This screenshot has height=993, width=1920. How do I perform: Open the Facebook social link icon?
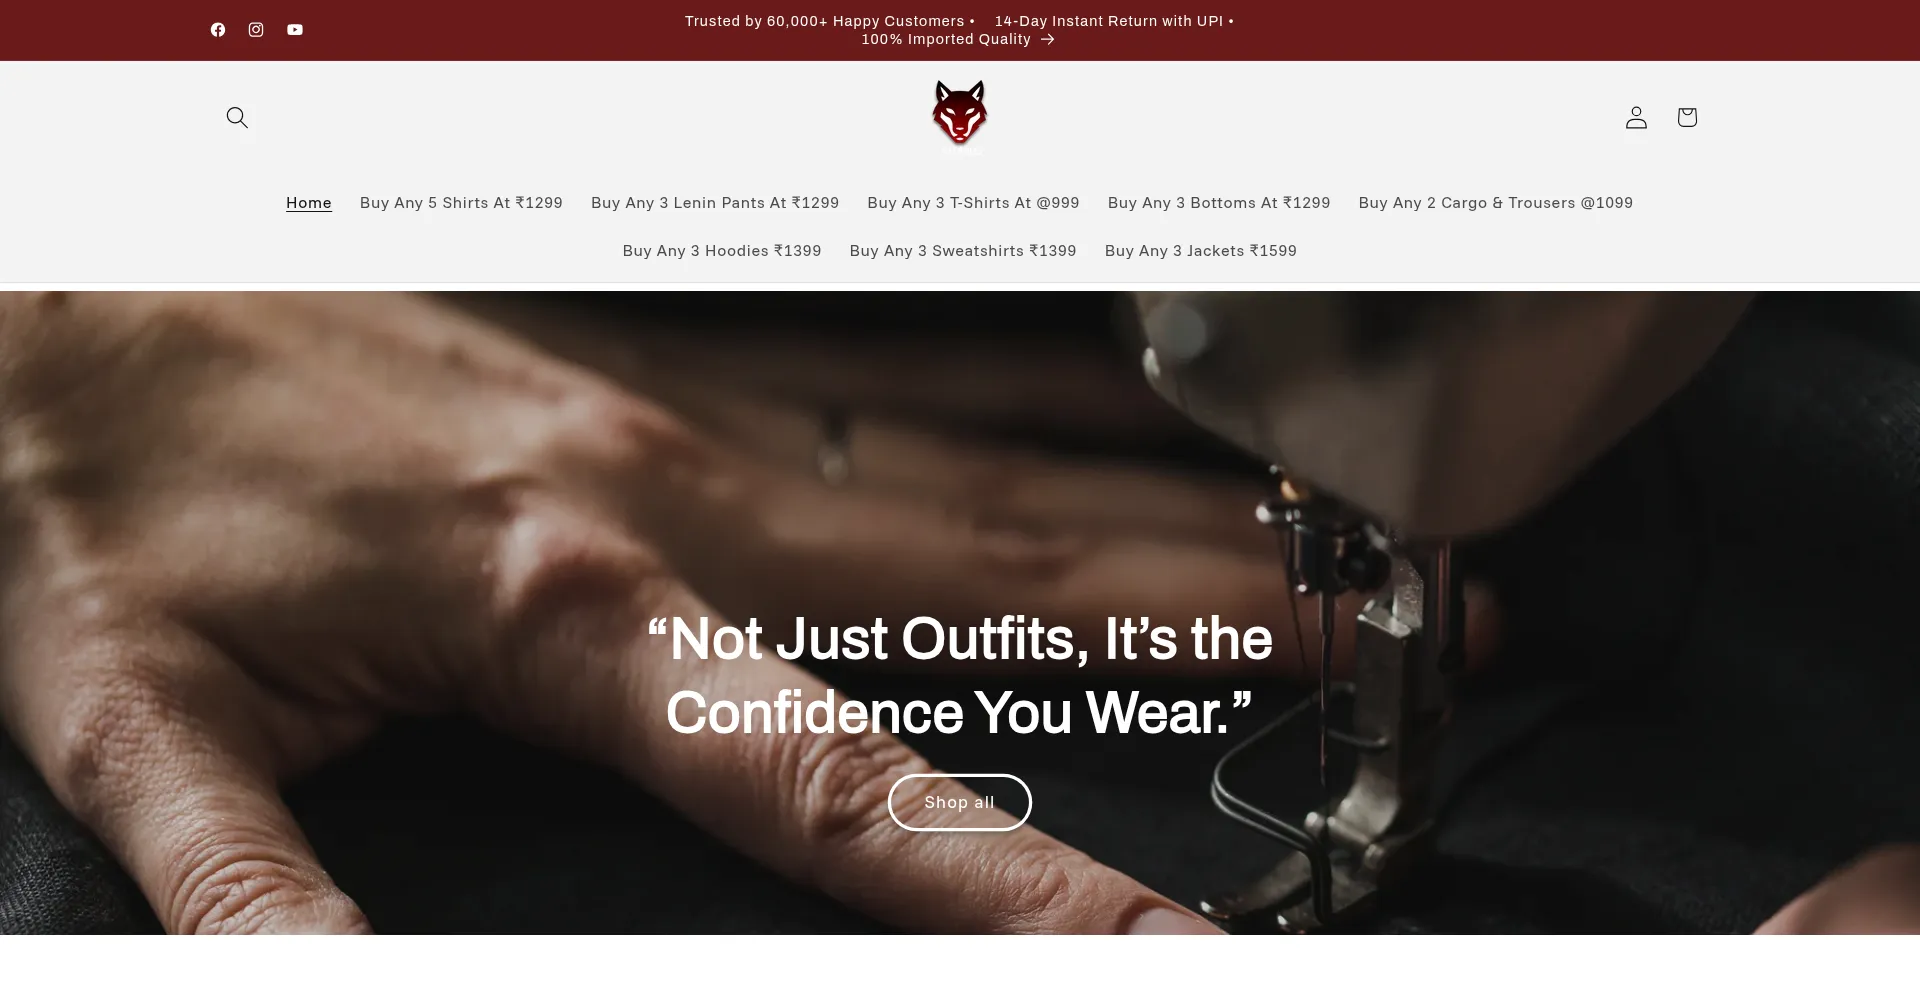coord(218,30)
